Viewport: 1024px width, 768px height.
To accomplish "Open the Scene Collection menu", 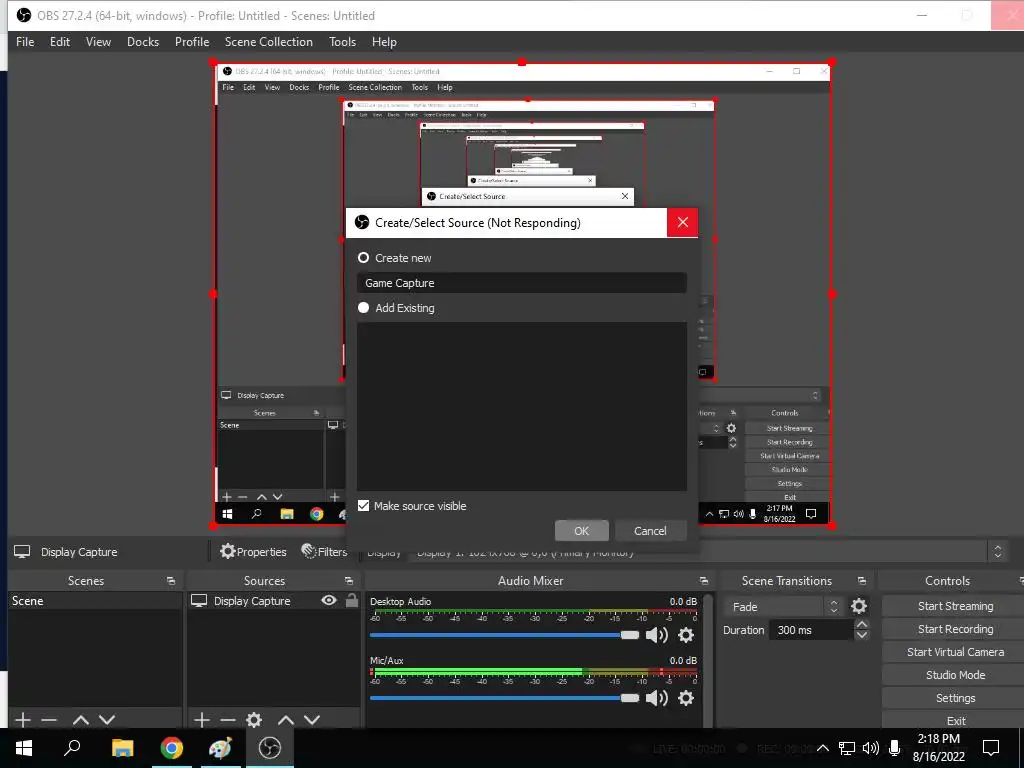I will [268, 42].
